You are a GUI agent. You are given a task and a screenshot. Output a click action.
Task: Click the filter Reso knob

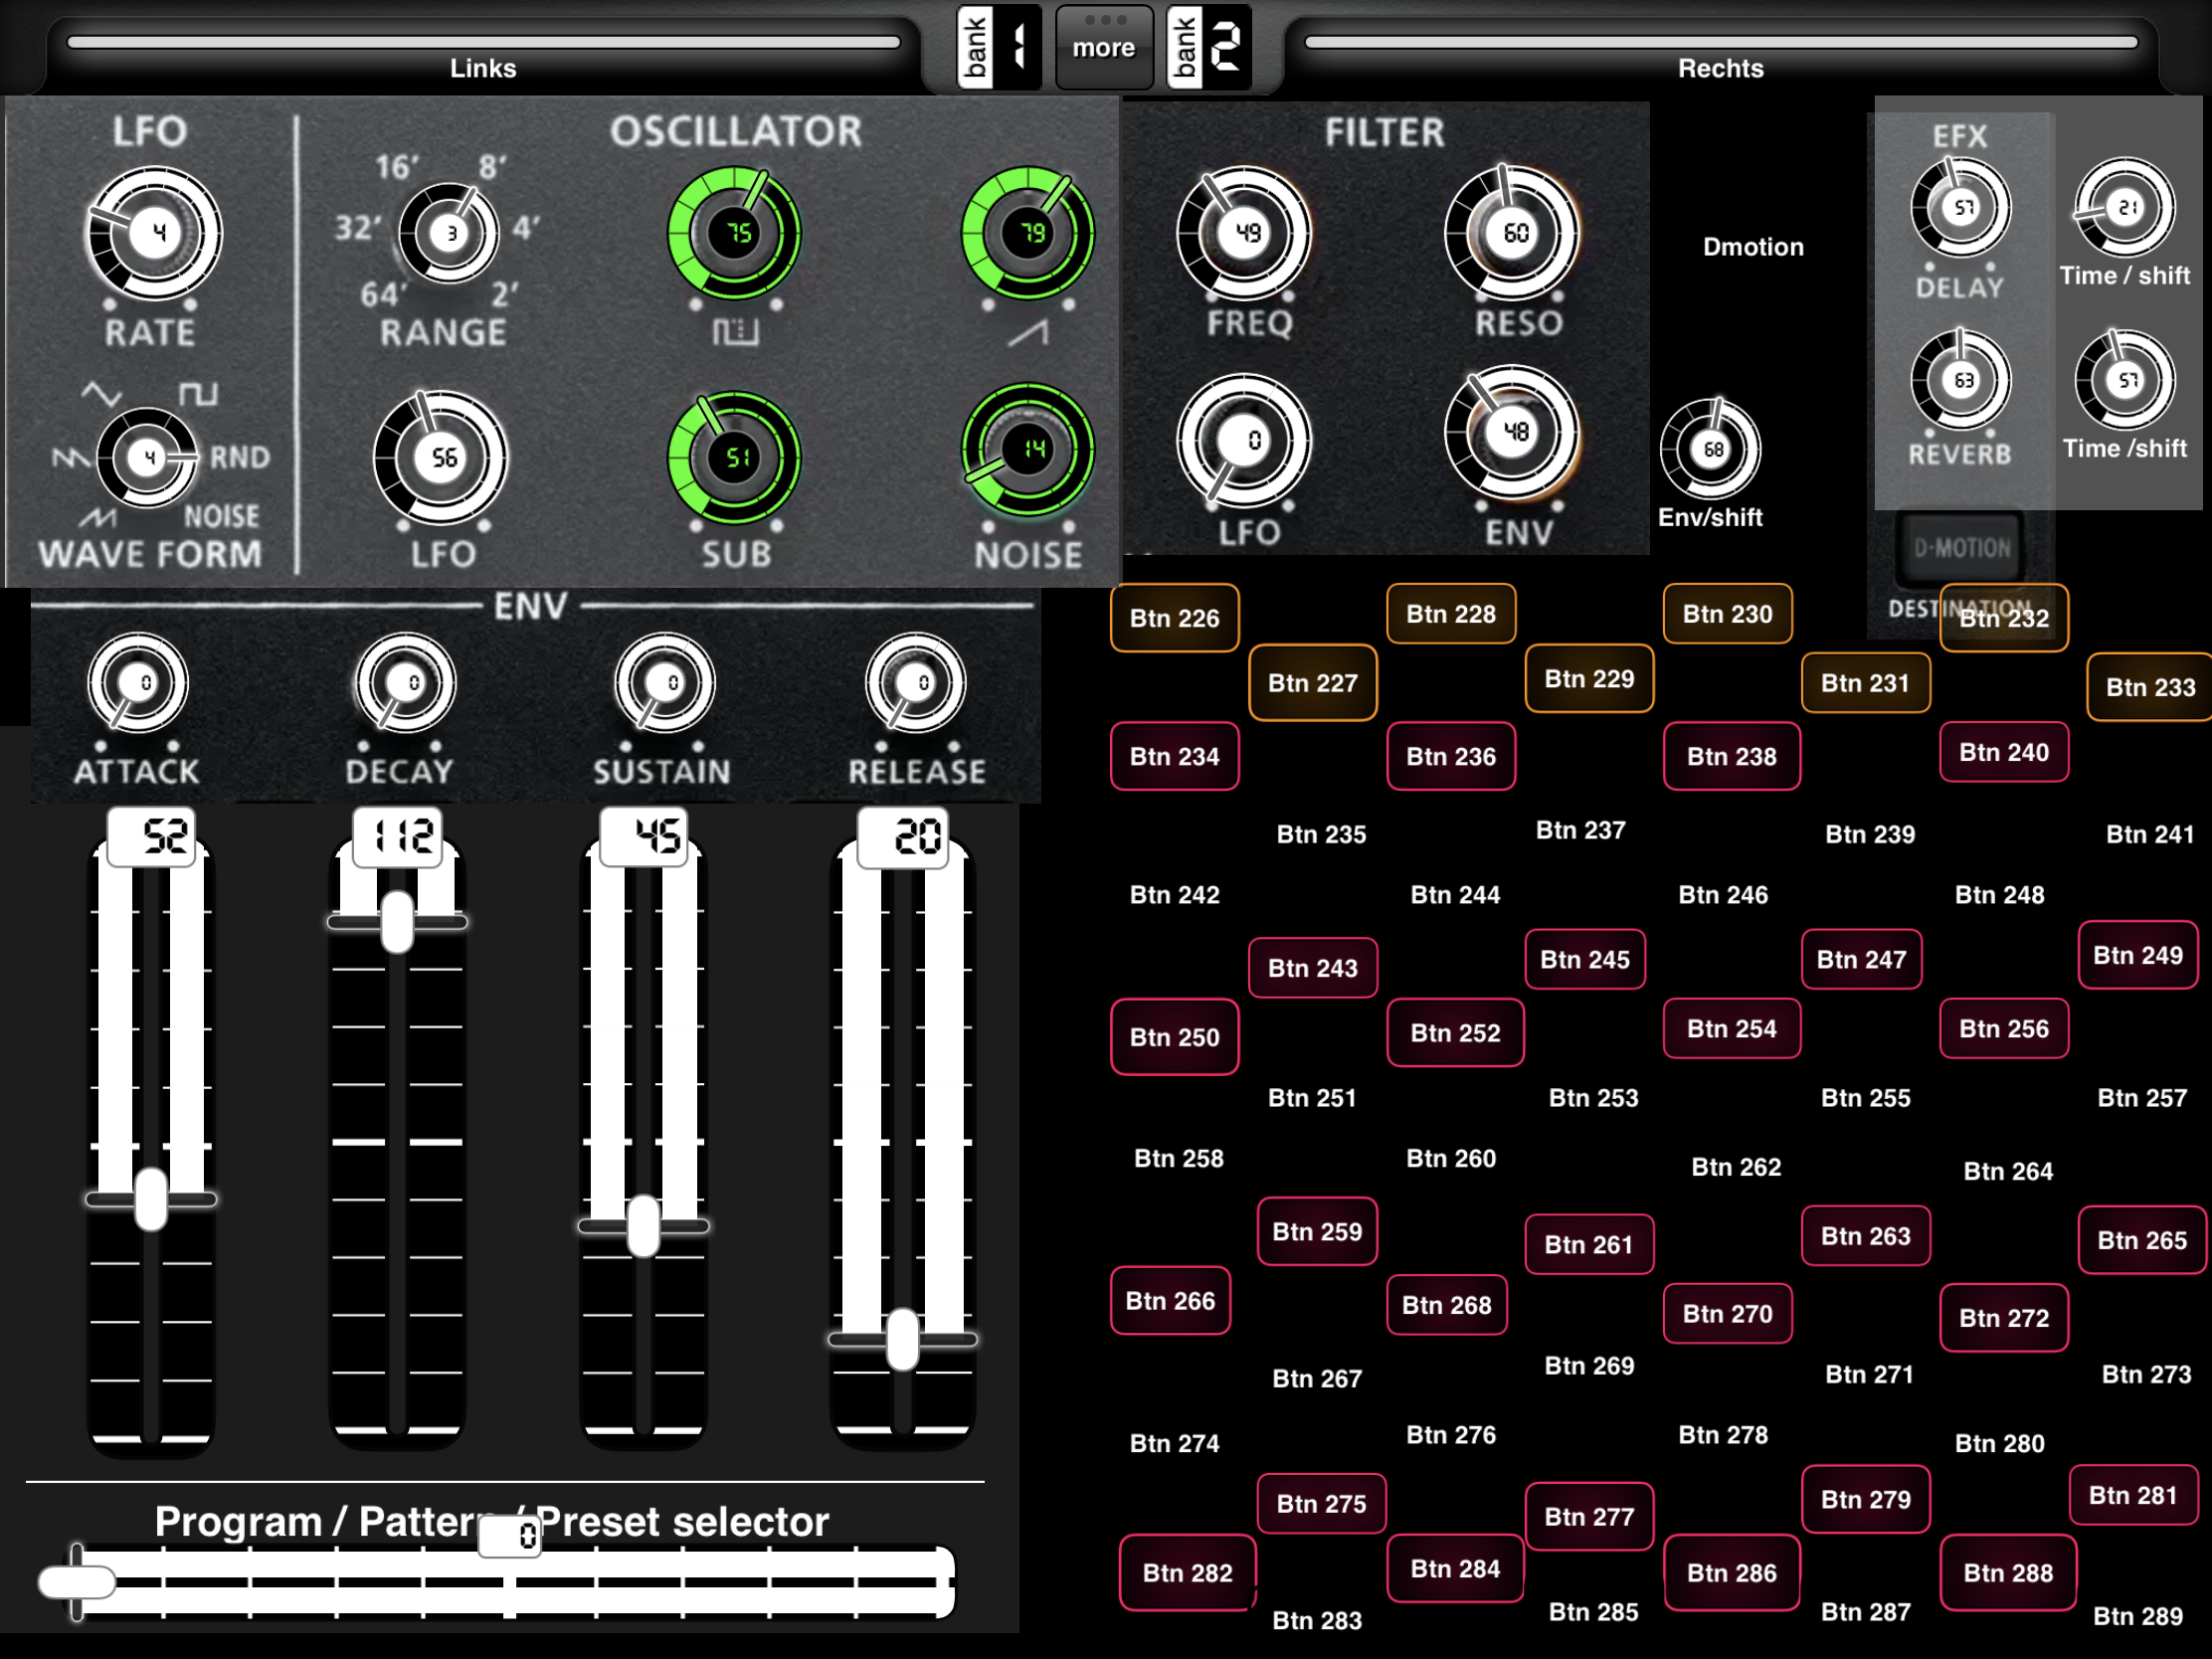1513,233
